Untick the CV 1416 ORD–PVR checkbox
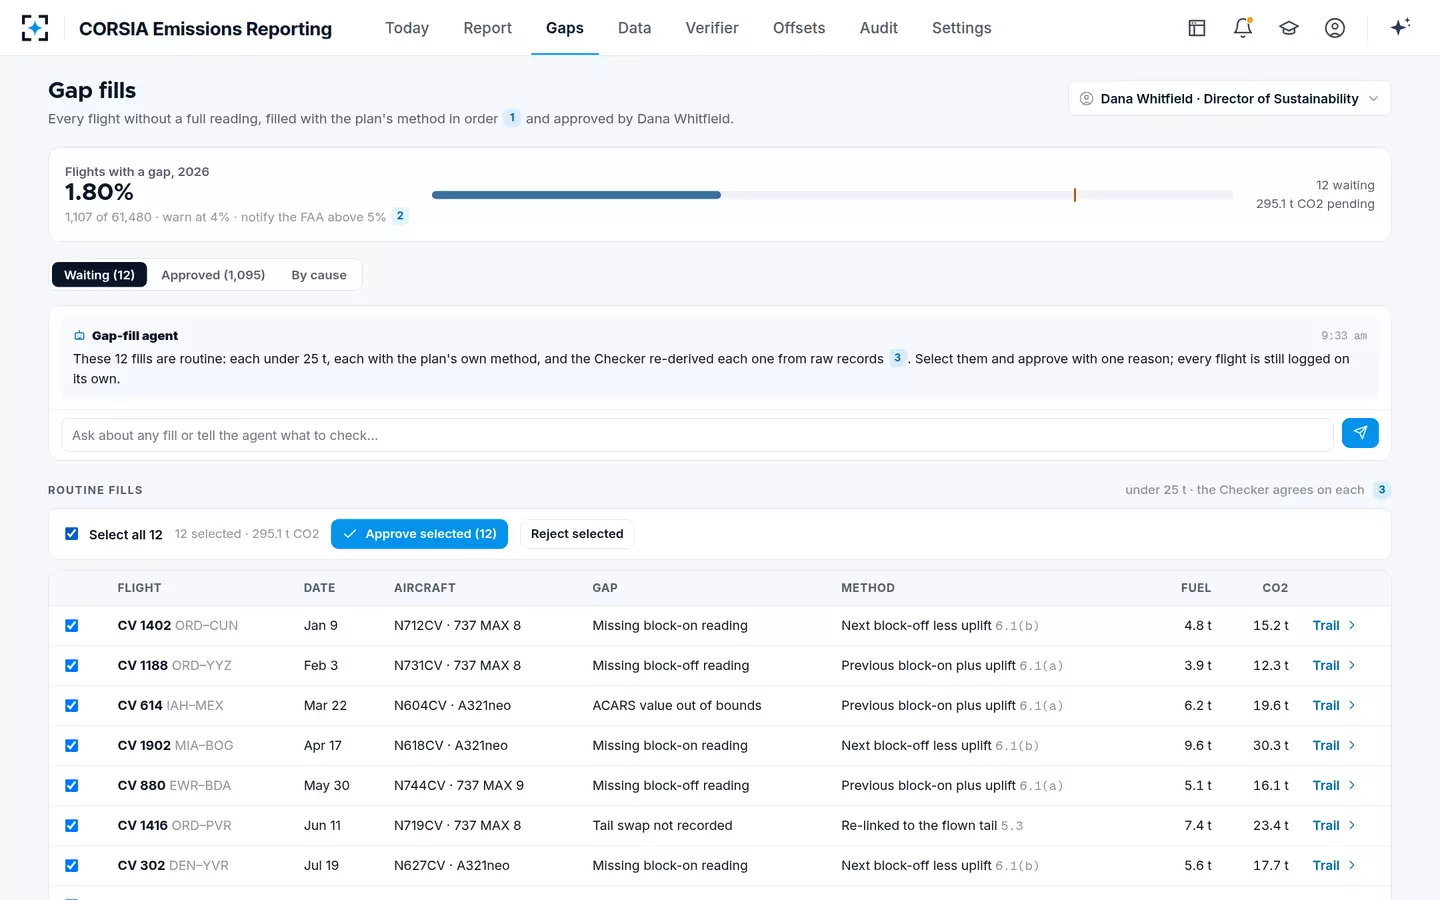The width and height of the screenshot is (1440, 900). [x=72, y=826]
